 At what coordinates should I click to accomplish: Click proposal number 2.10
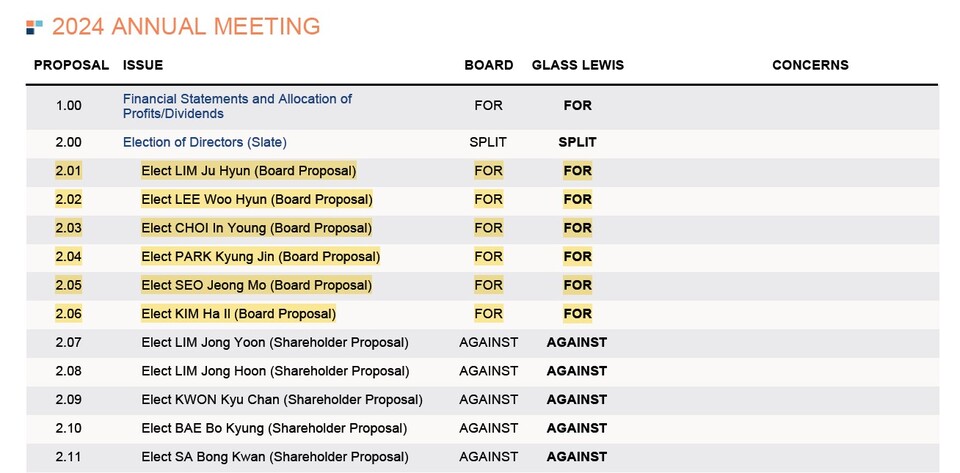coord(68,428)
